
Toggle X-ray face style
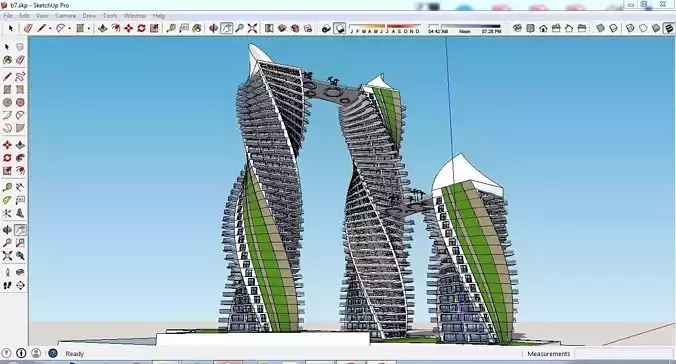pyautogui.click(x=600, y=28)
